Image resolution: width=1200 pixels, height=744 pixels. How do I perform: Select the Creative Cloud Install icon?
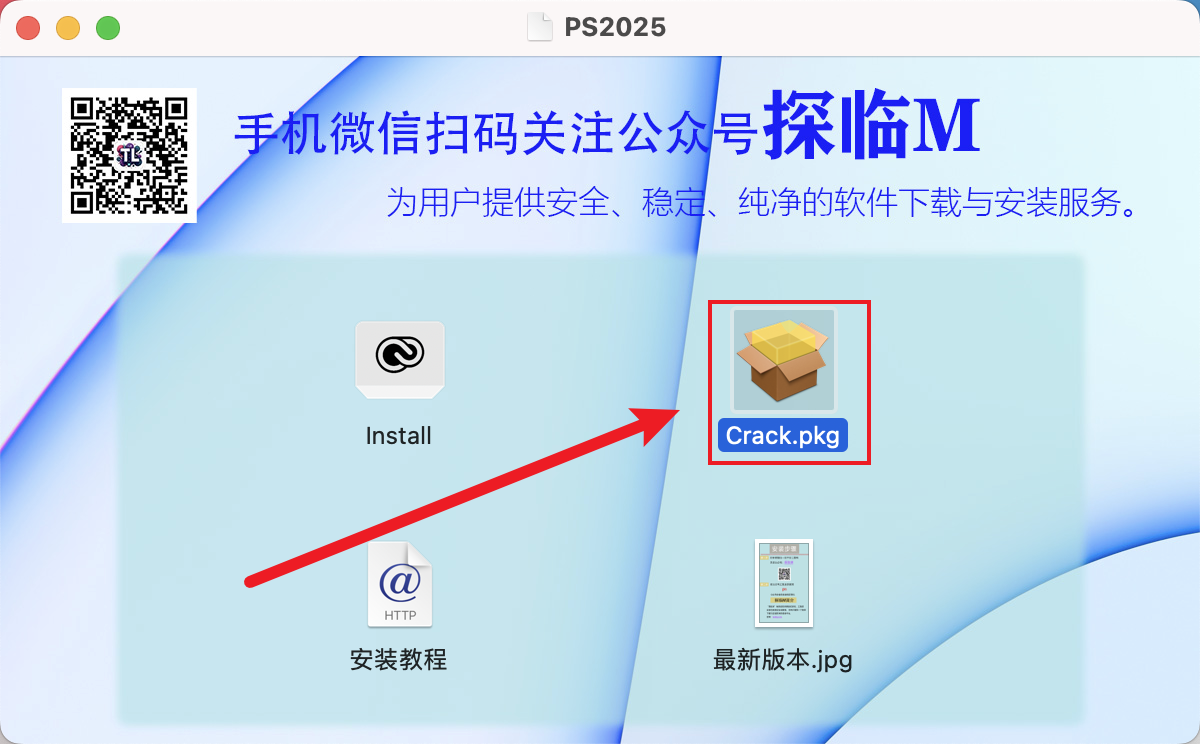click(400, 360)
